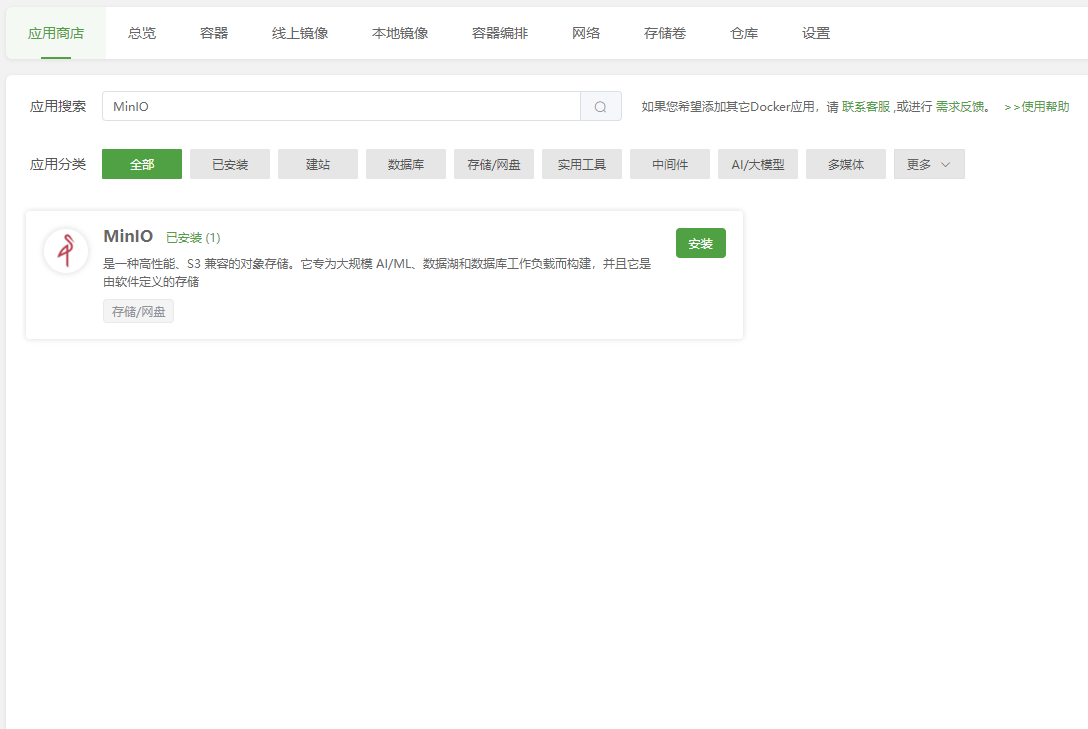Viewport: 1088px width, 729px height.
Task: Filter apps by 建站 category
Action: tap(318, 164)
